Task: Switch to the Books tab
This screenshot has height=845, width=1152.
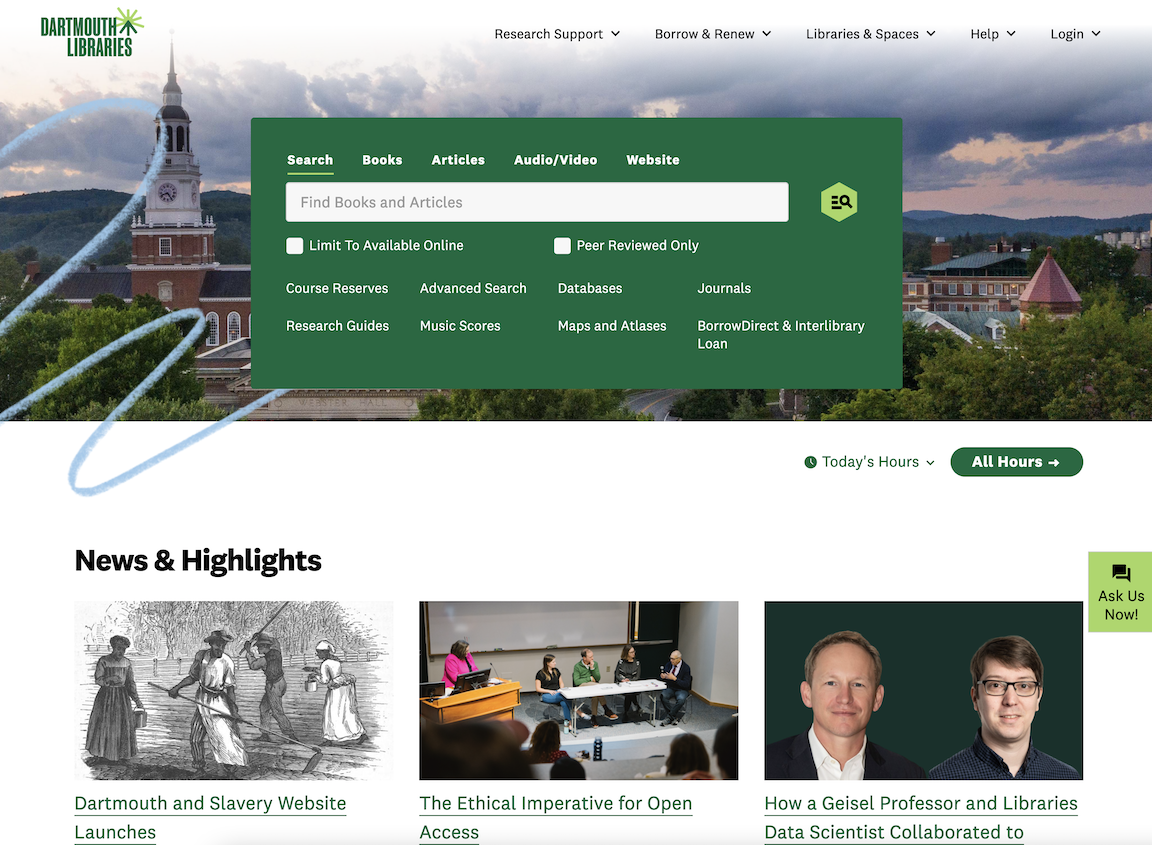Action: coord(382,160)
